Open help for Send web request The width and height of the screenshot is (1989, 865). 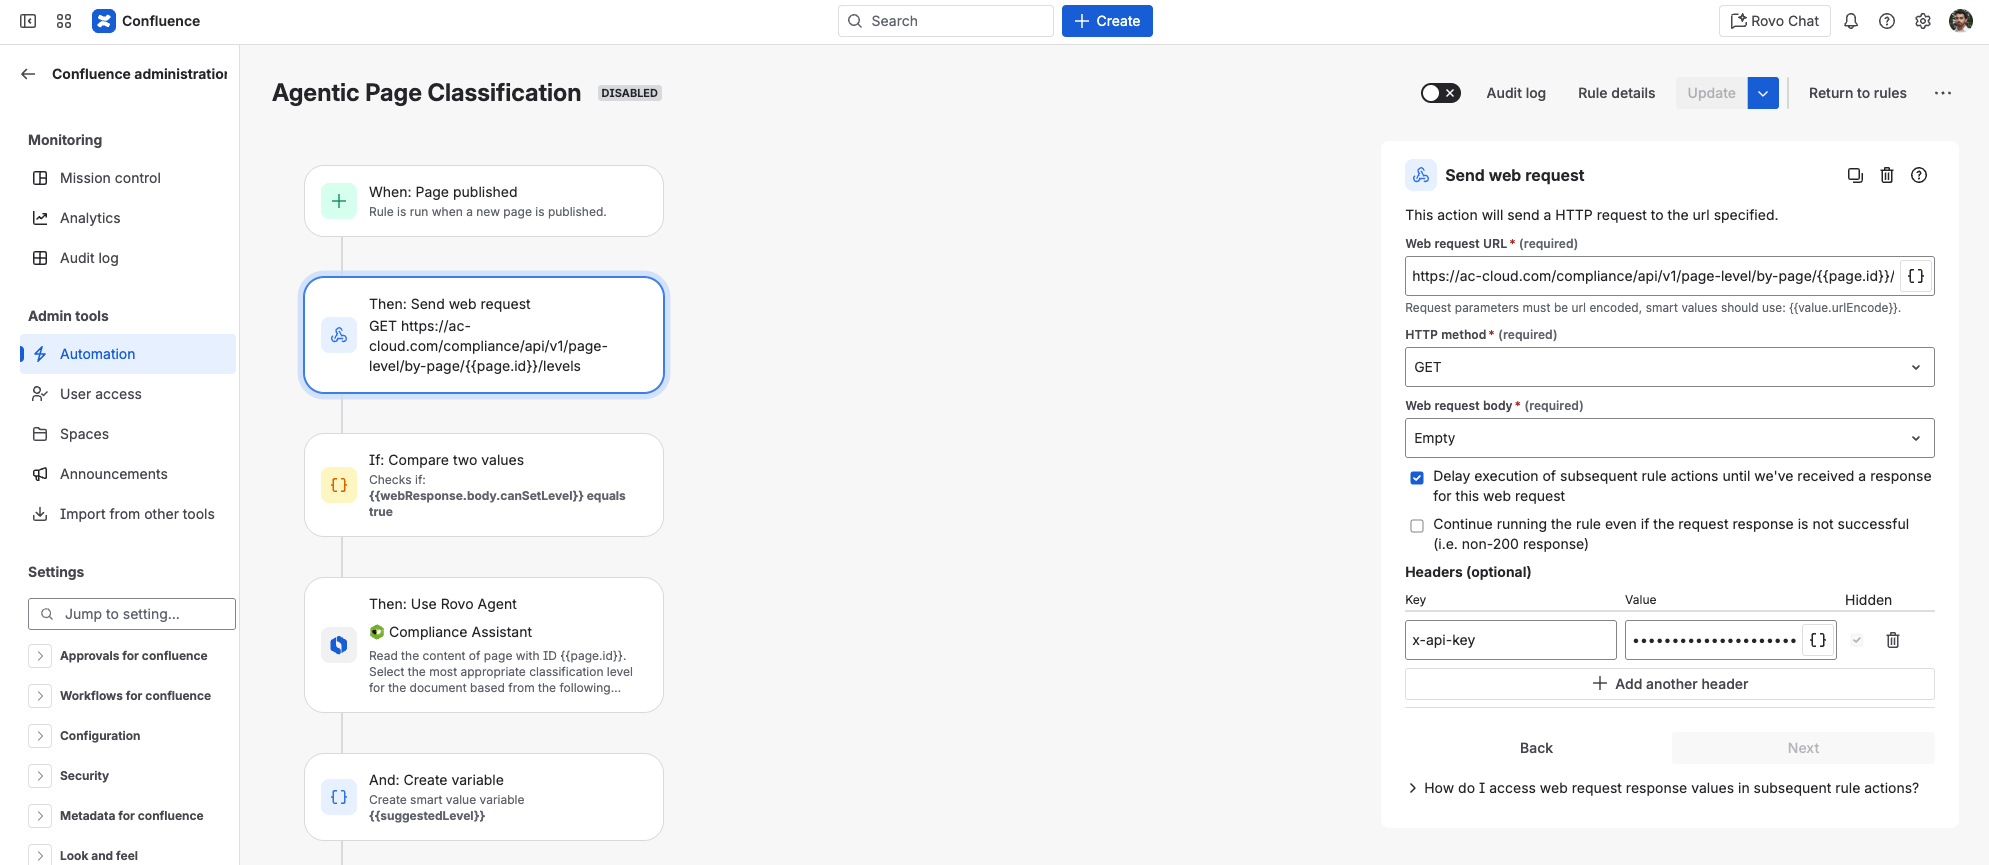(x=1919, y=175)
